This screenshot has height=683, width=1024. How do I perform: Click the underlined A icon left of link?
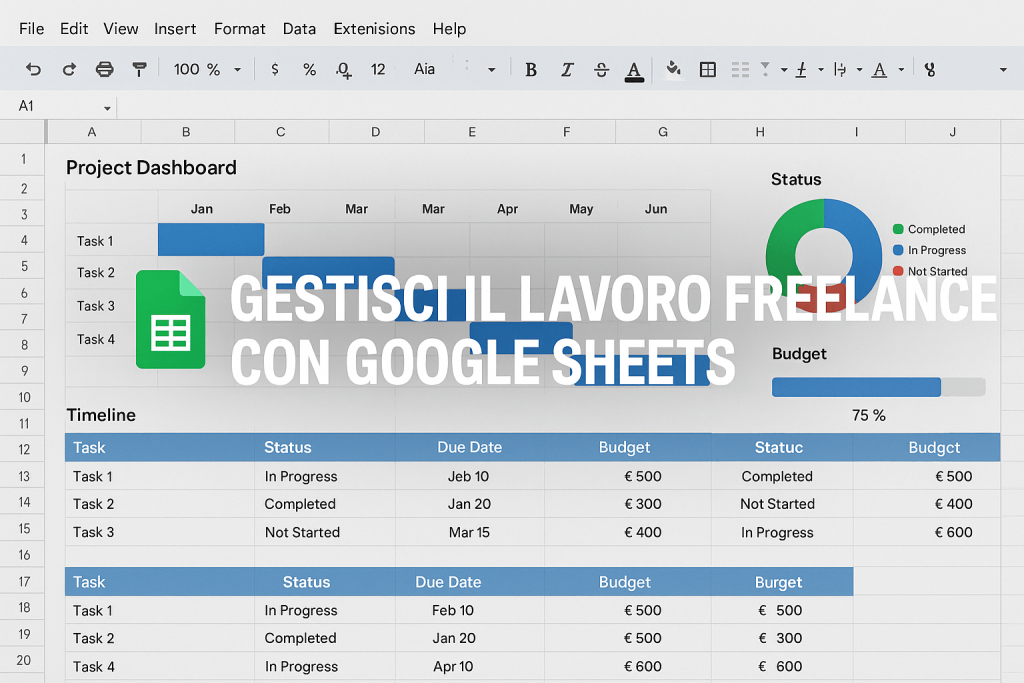880,70
